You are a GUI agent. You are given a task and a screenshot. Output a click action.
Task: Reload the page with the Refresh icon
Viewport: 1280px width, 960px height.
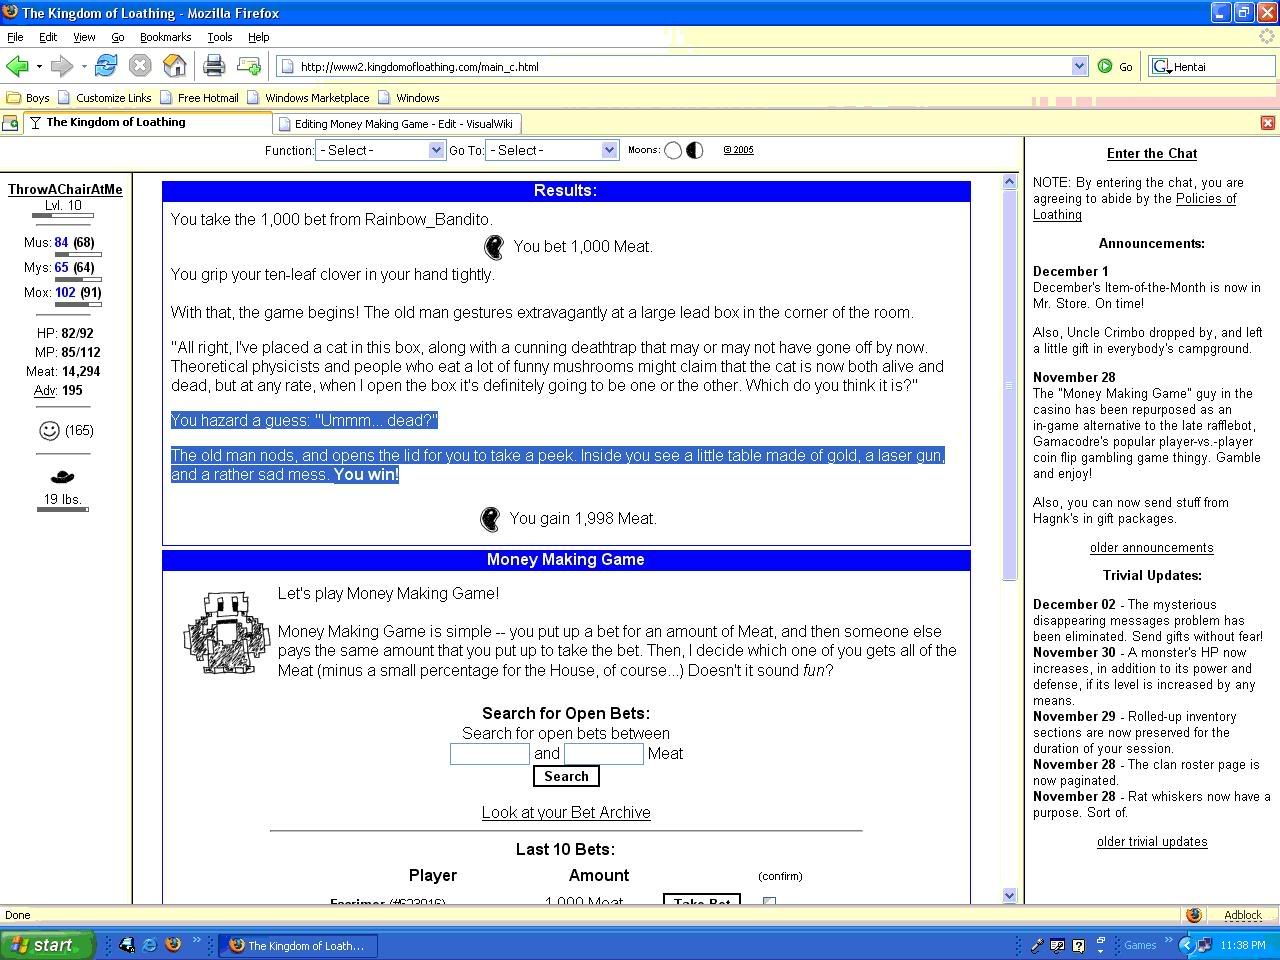point(106,67)
